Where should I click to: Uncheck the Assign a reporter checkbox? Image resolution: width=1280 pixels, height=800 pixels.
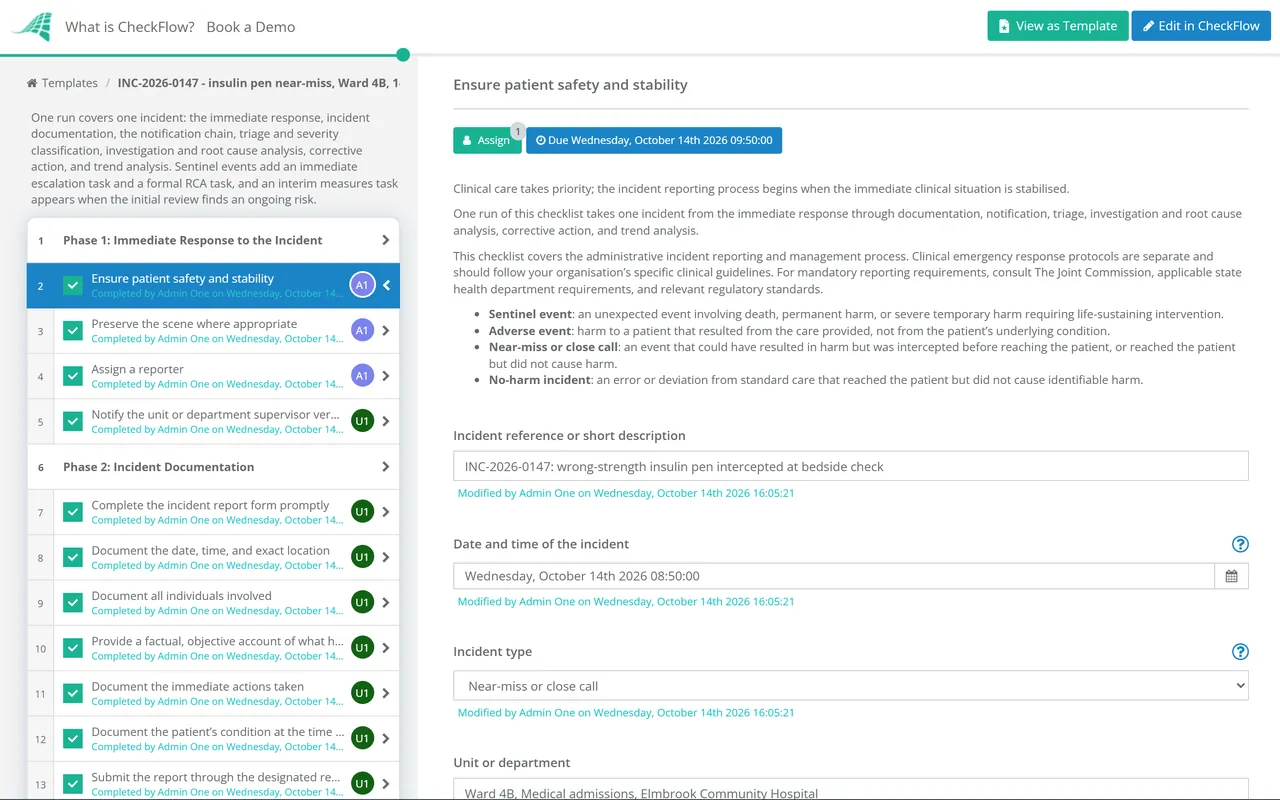[73, 376]
